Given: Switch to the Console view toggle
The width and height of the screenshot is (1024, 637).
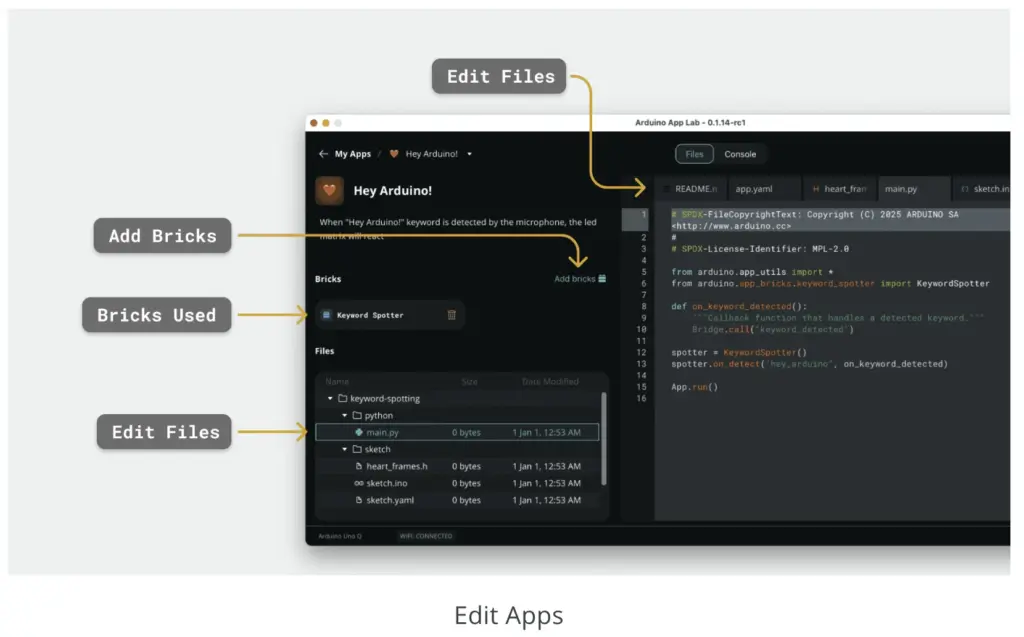Looking at the screenshot, I should (x=740, y=154).
